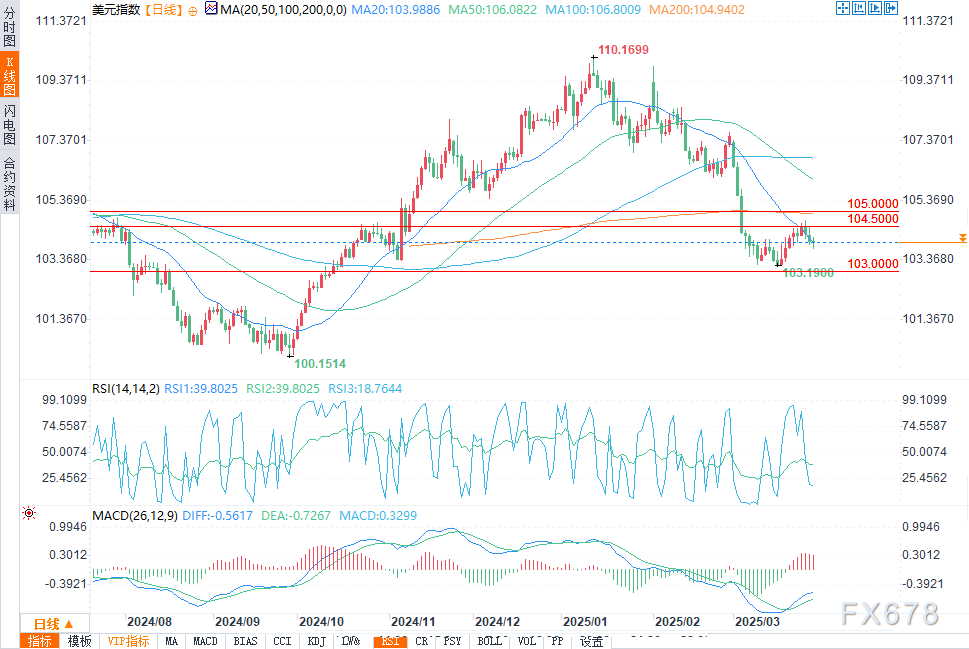The image size is (969, 649).
Task: Open the 闪电图 sidebar tab
Action: (9, 124)
